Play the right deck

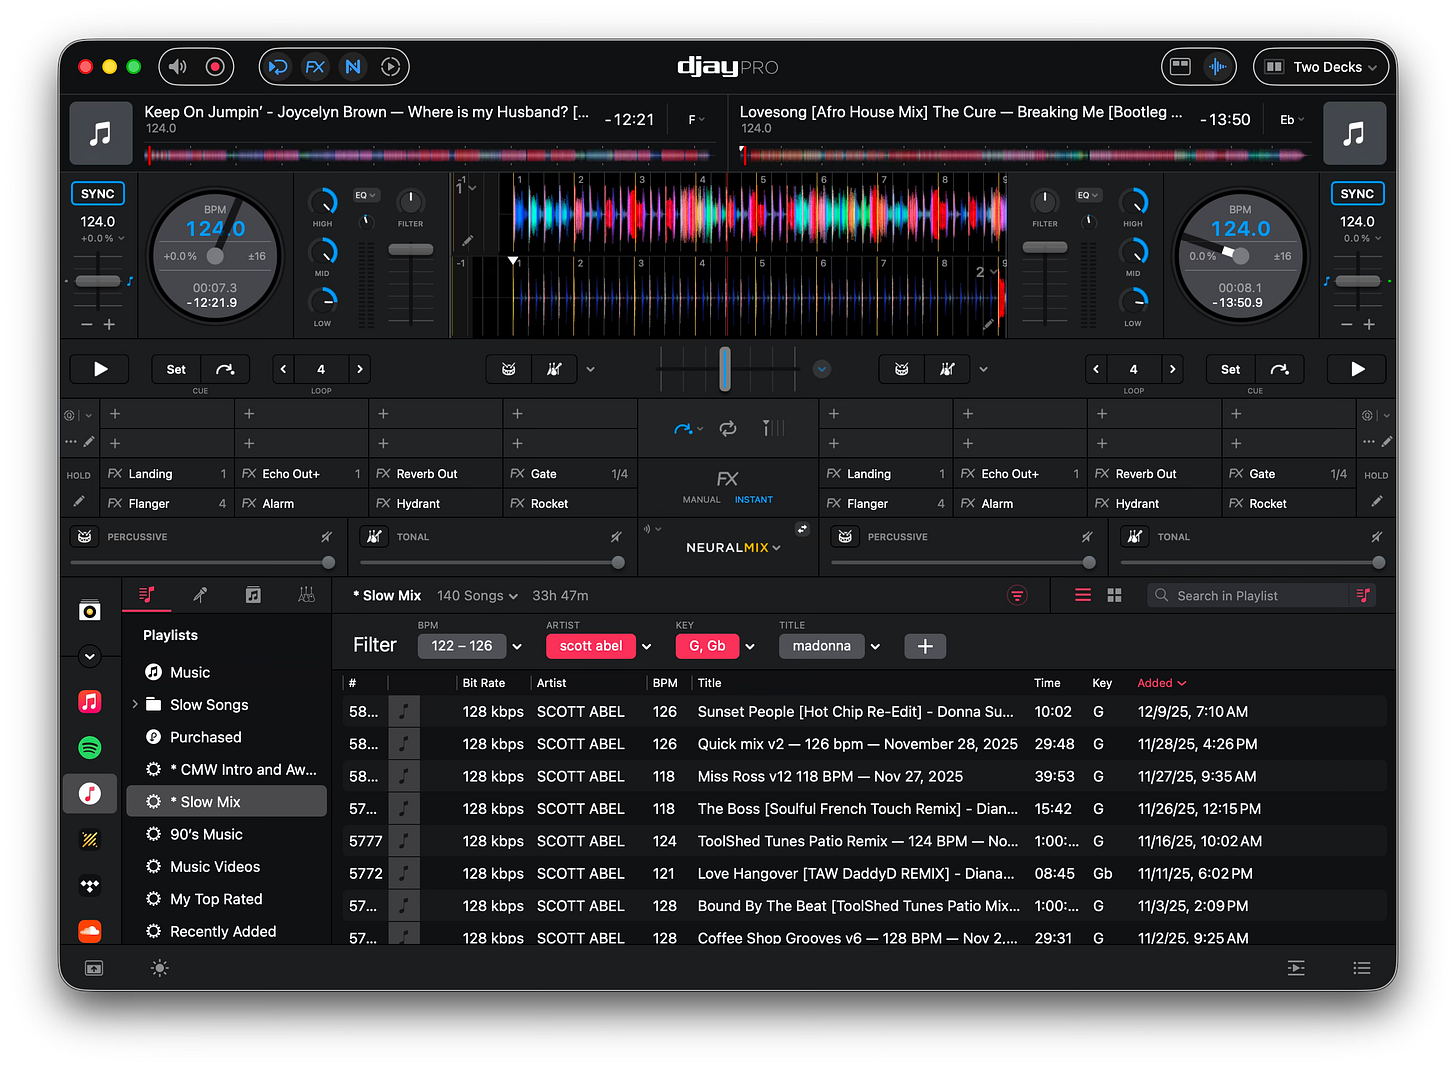[x=1357, y=369]
